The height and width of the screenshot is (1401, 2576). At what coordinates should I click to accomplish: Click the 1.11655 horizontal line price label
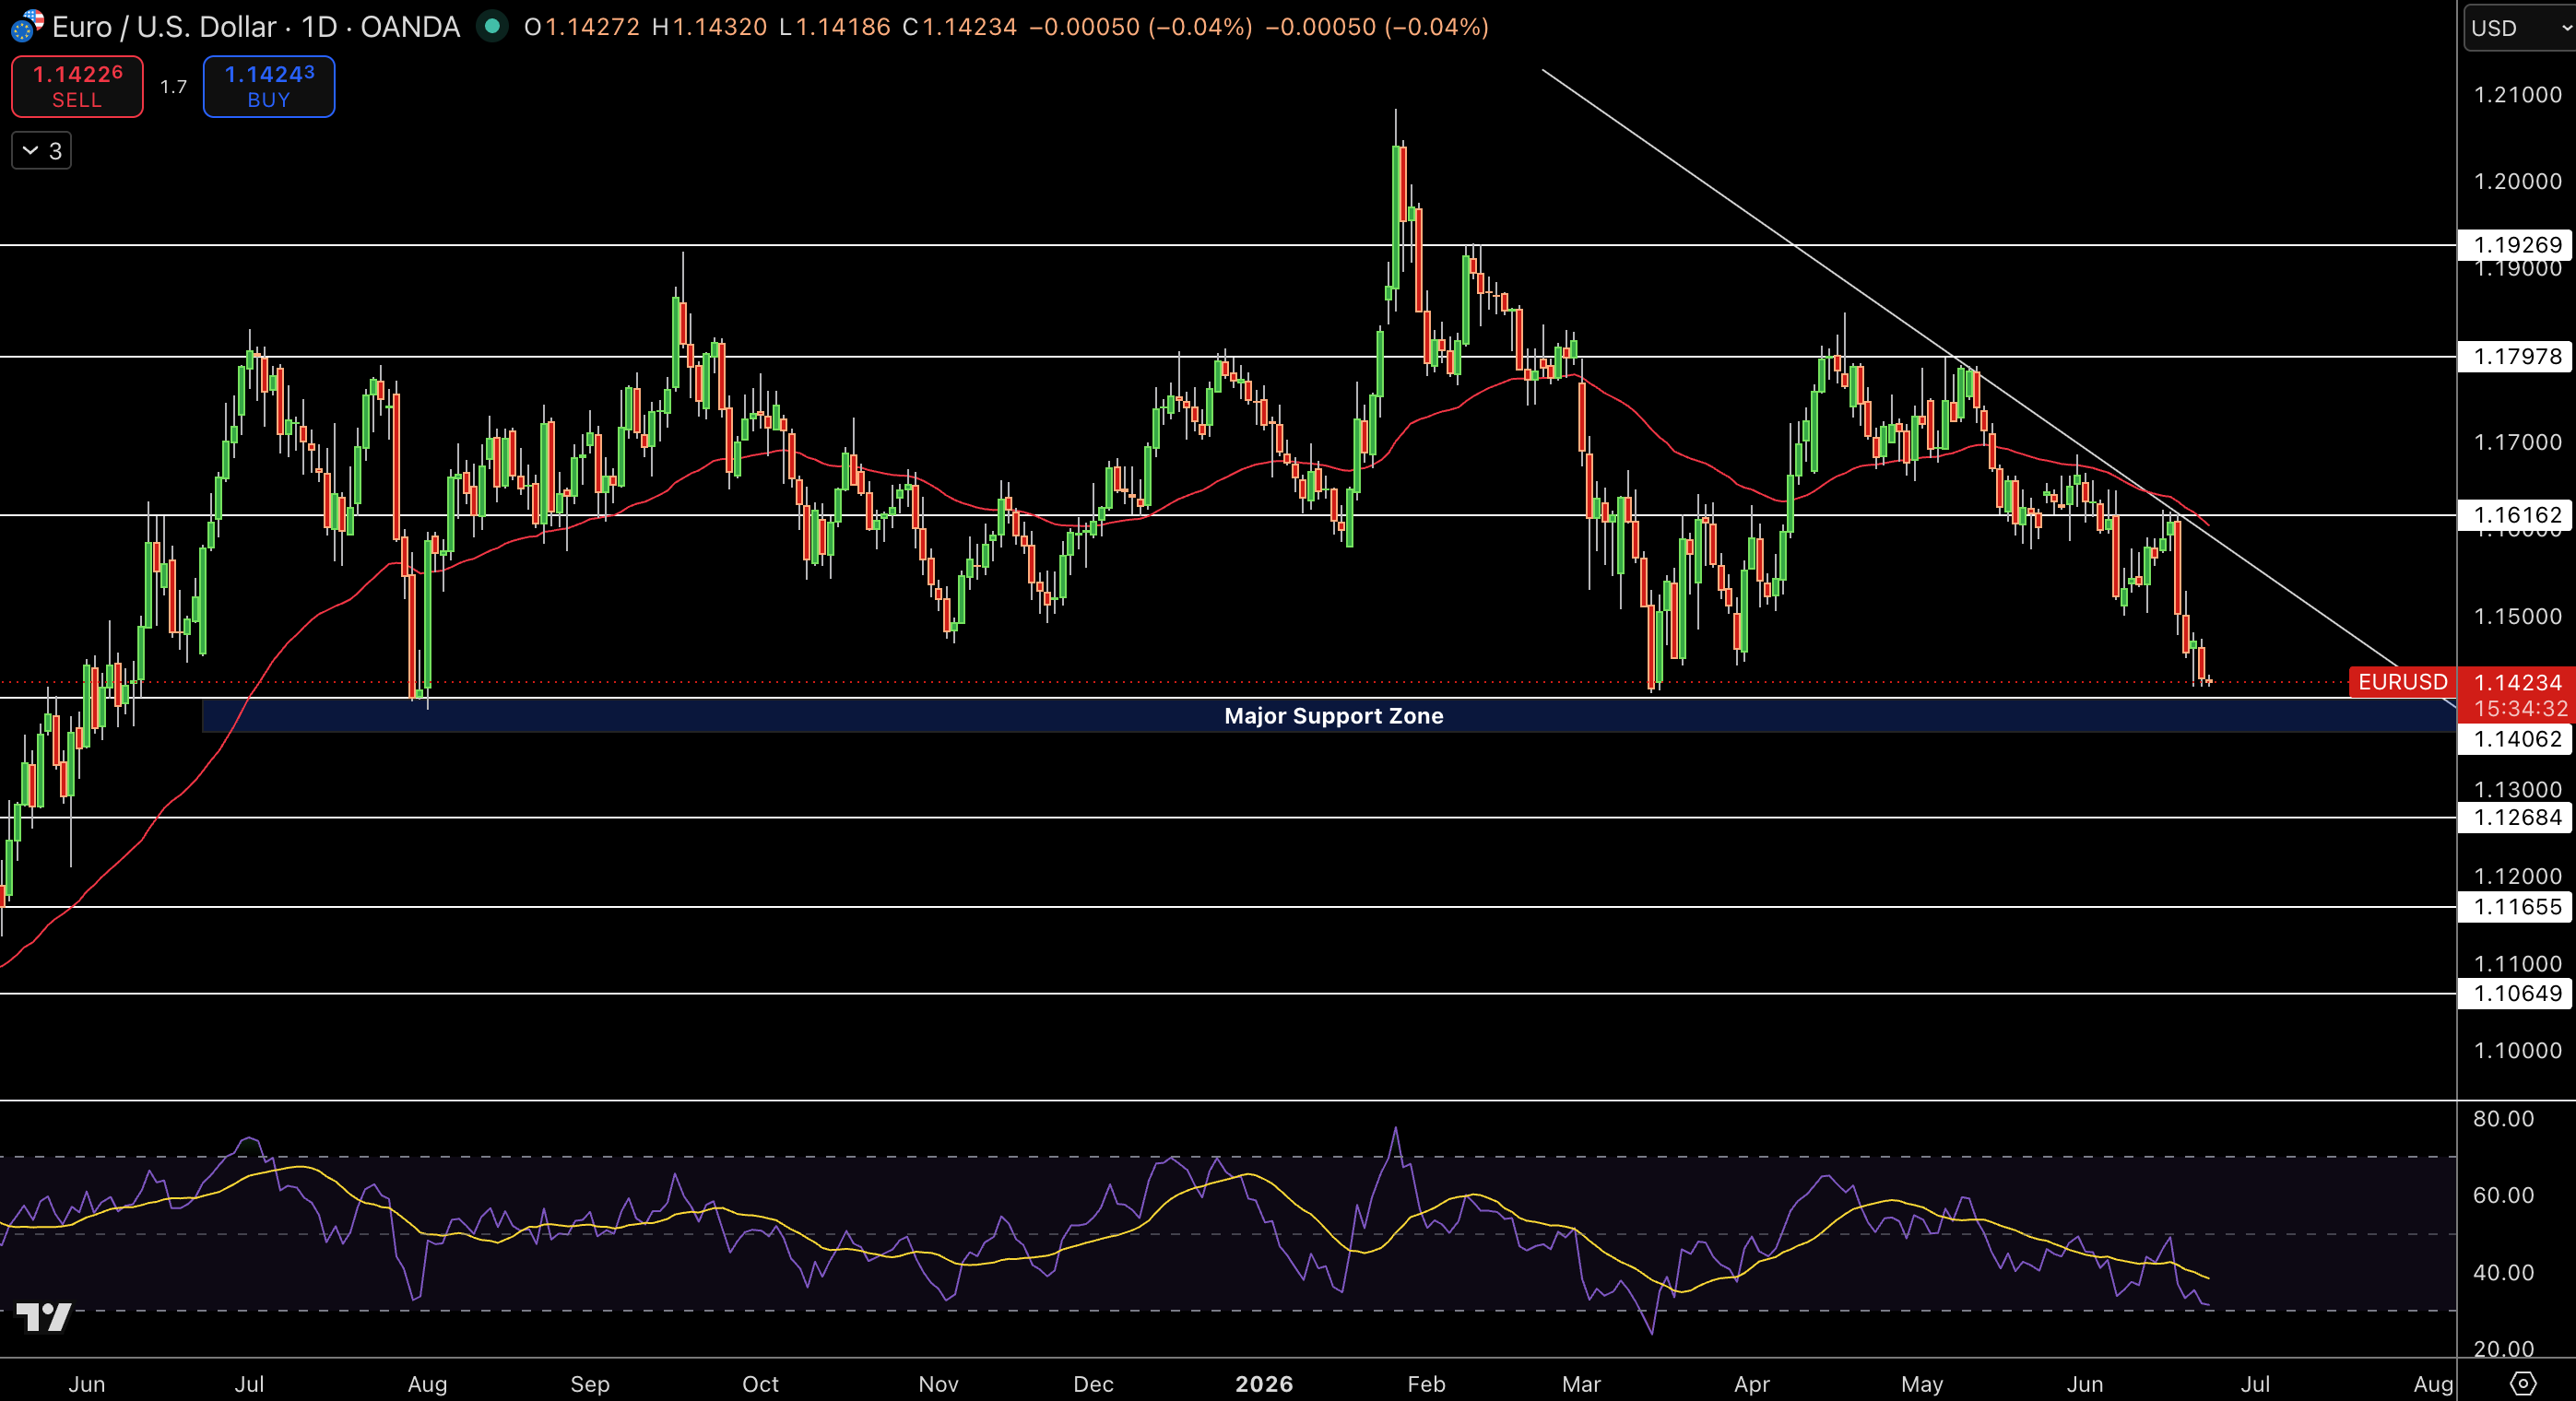click(2517, 907)
